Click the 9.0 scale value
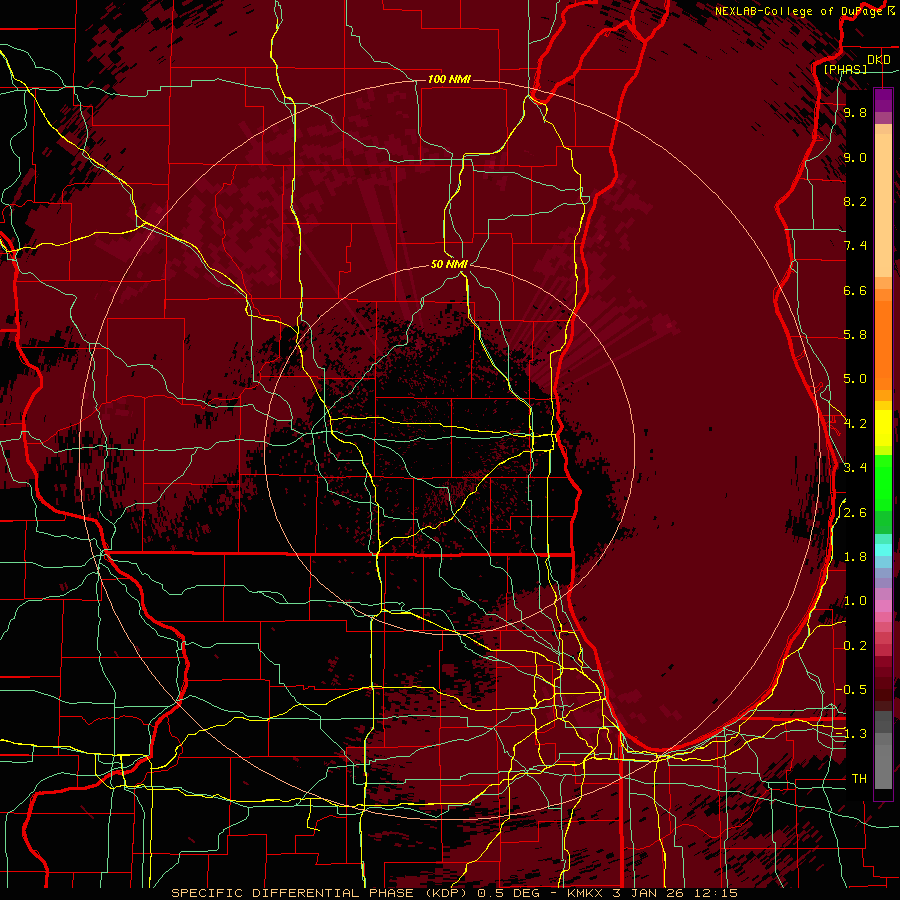 [x=855, y=157]
